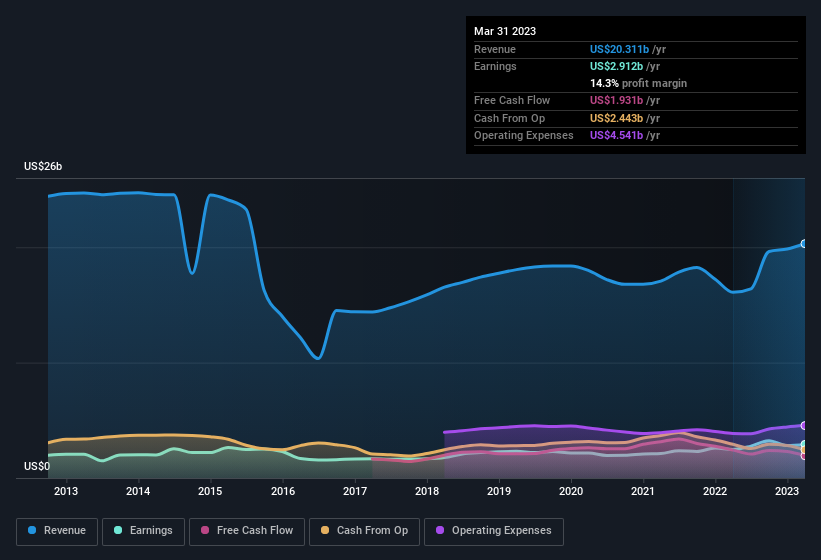Click the US$1.931b free cash flow value

point(616,100)
